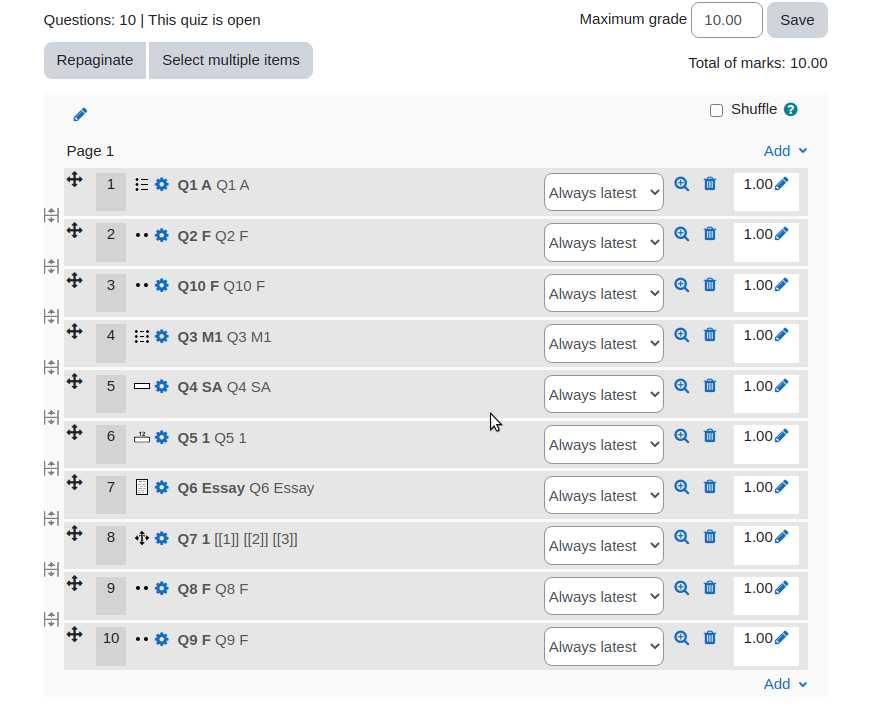Toggle page break after question 2
This screenshot has width=875, height=714.
click(51, 266)
